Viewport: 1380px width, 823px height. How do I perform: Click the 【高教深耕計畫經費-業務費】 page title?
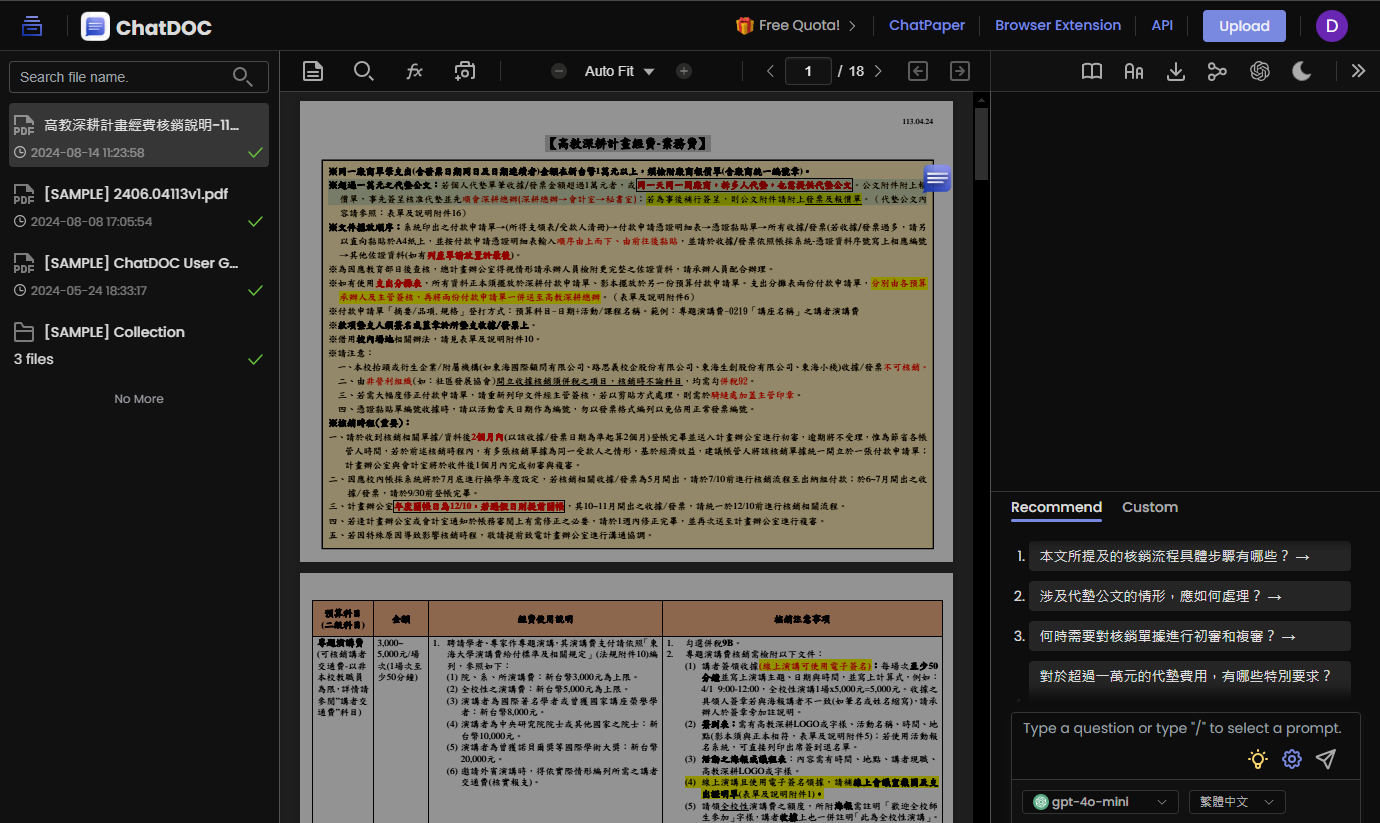point(627,144)
